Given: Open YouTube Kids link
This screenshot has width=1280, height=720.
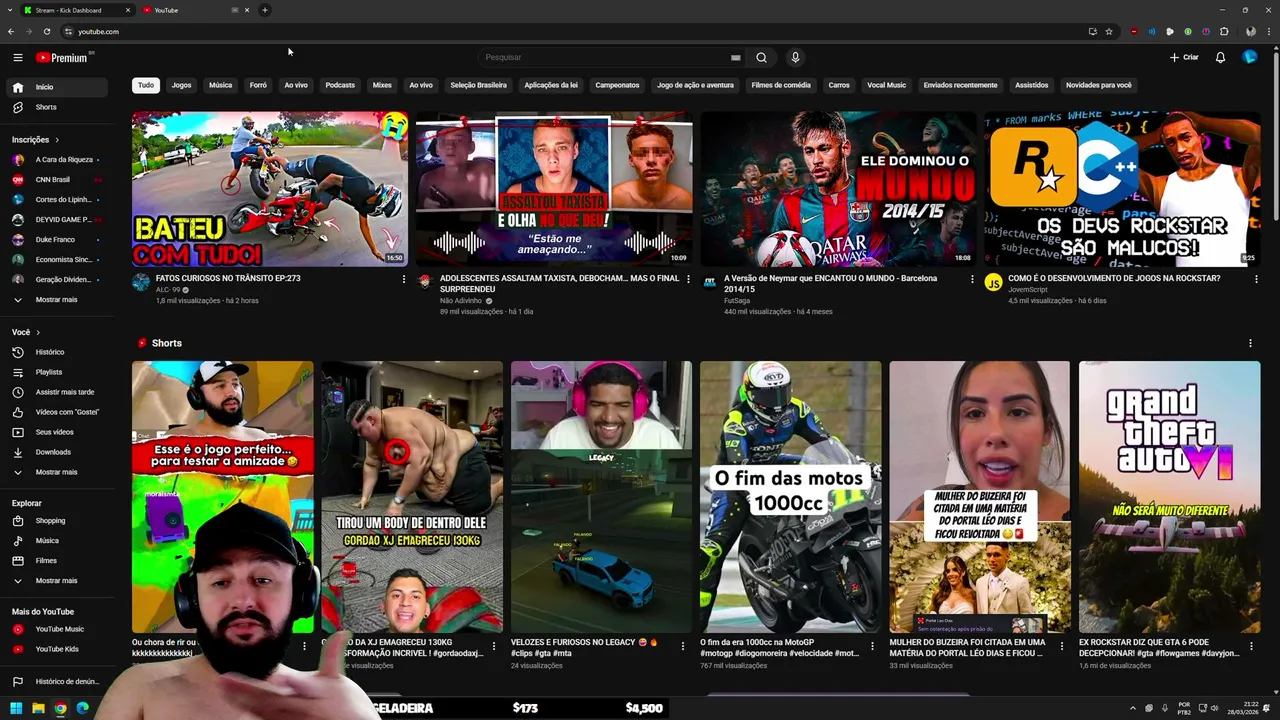Looking at the screenshot, I should coord(58,649).
